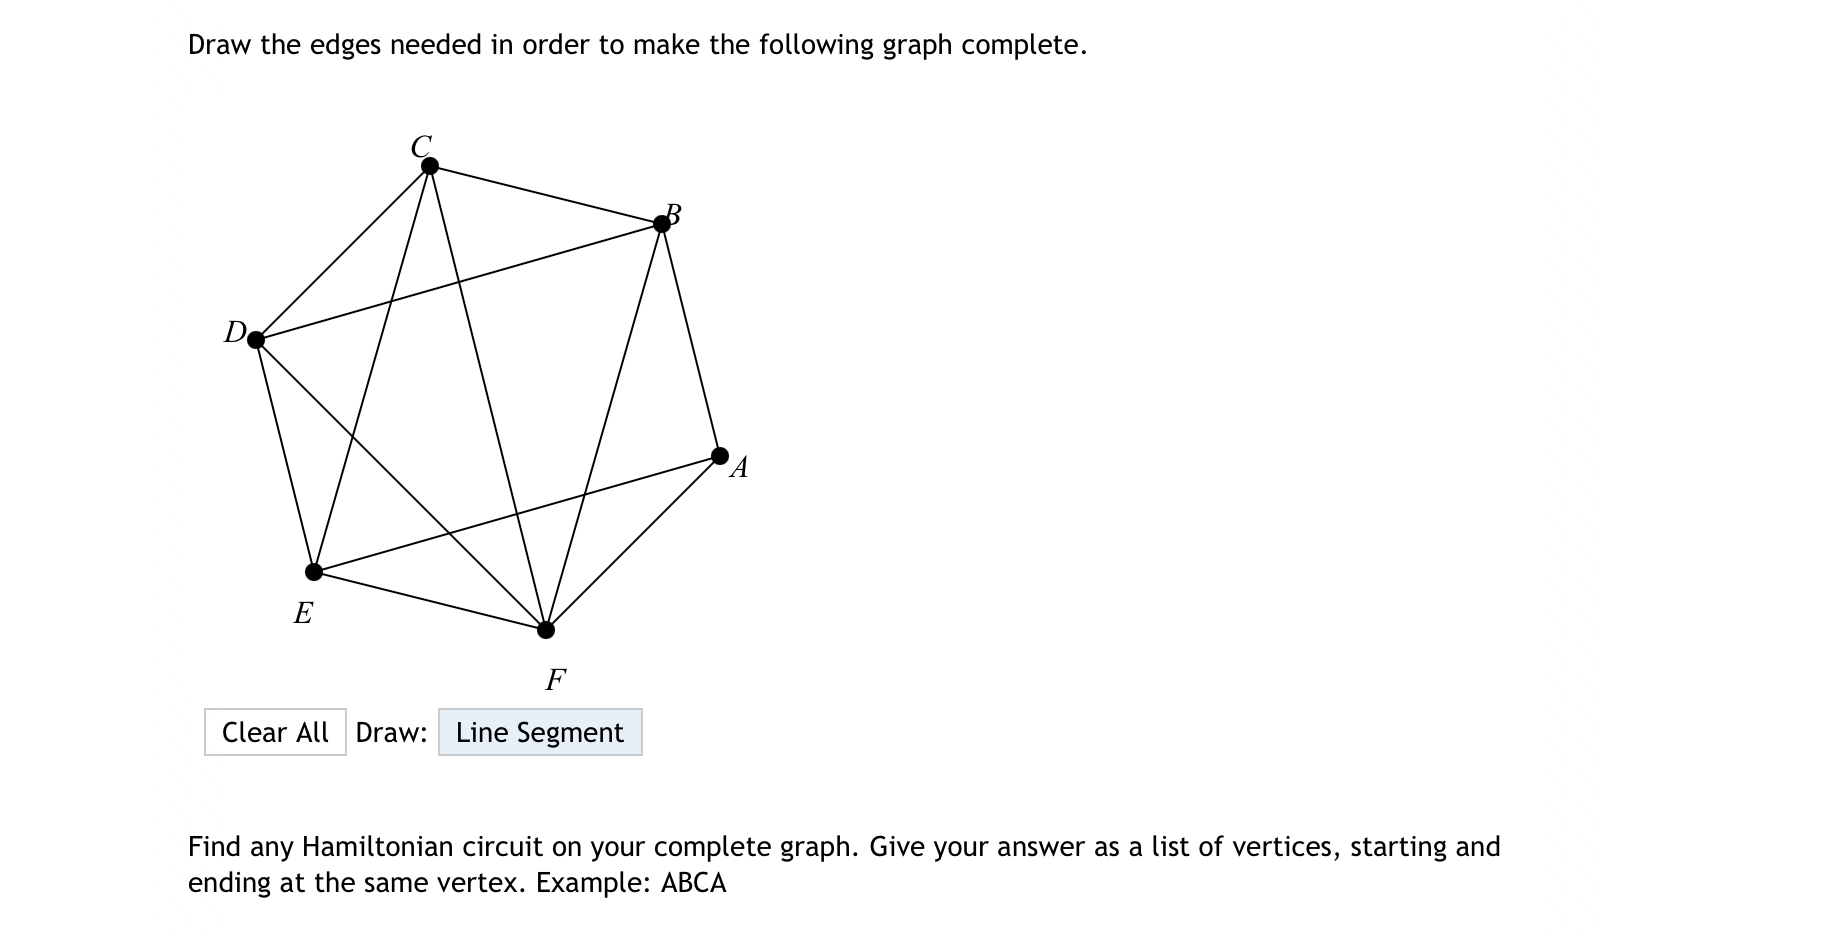Viewport: 1826px width, 934px height.
Task: Click vertex C on the graph
Action: coord(428,165)
